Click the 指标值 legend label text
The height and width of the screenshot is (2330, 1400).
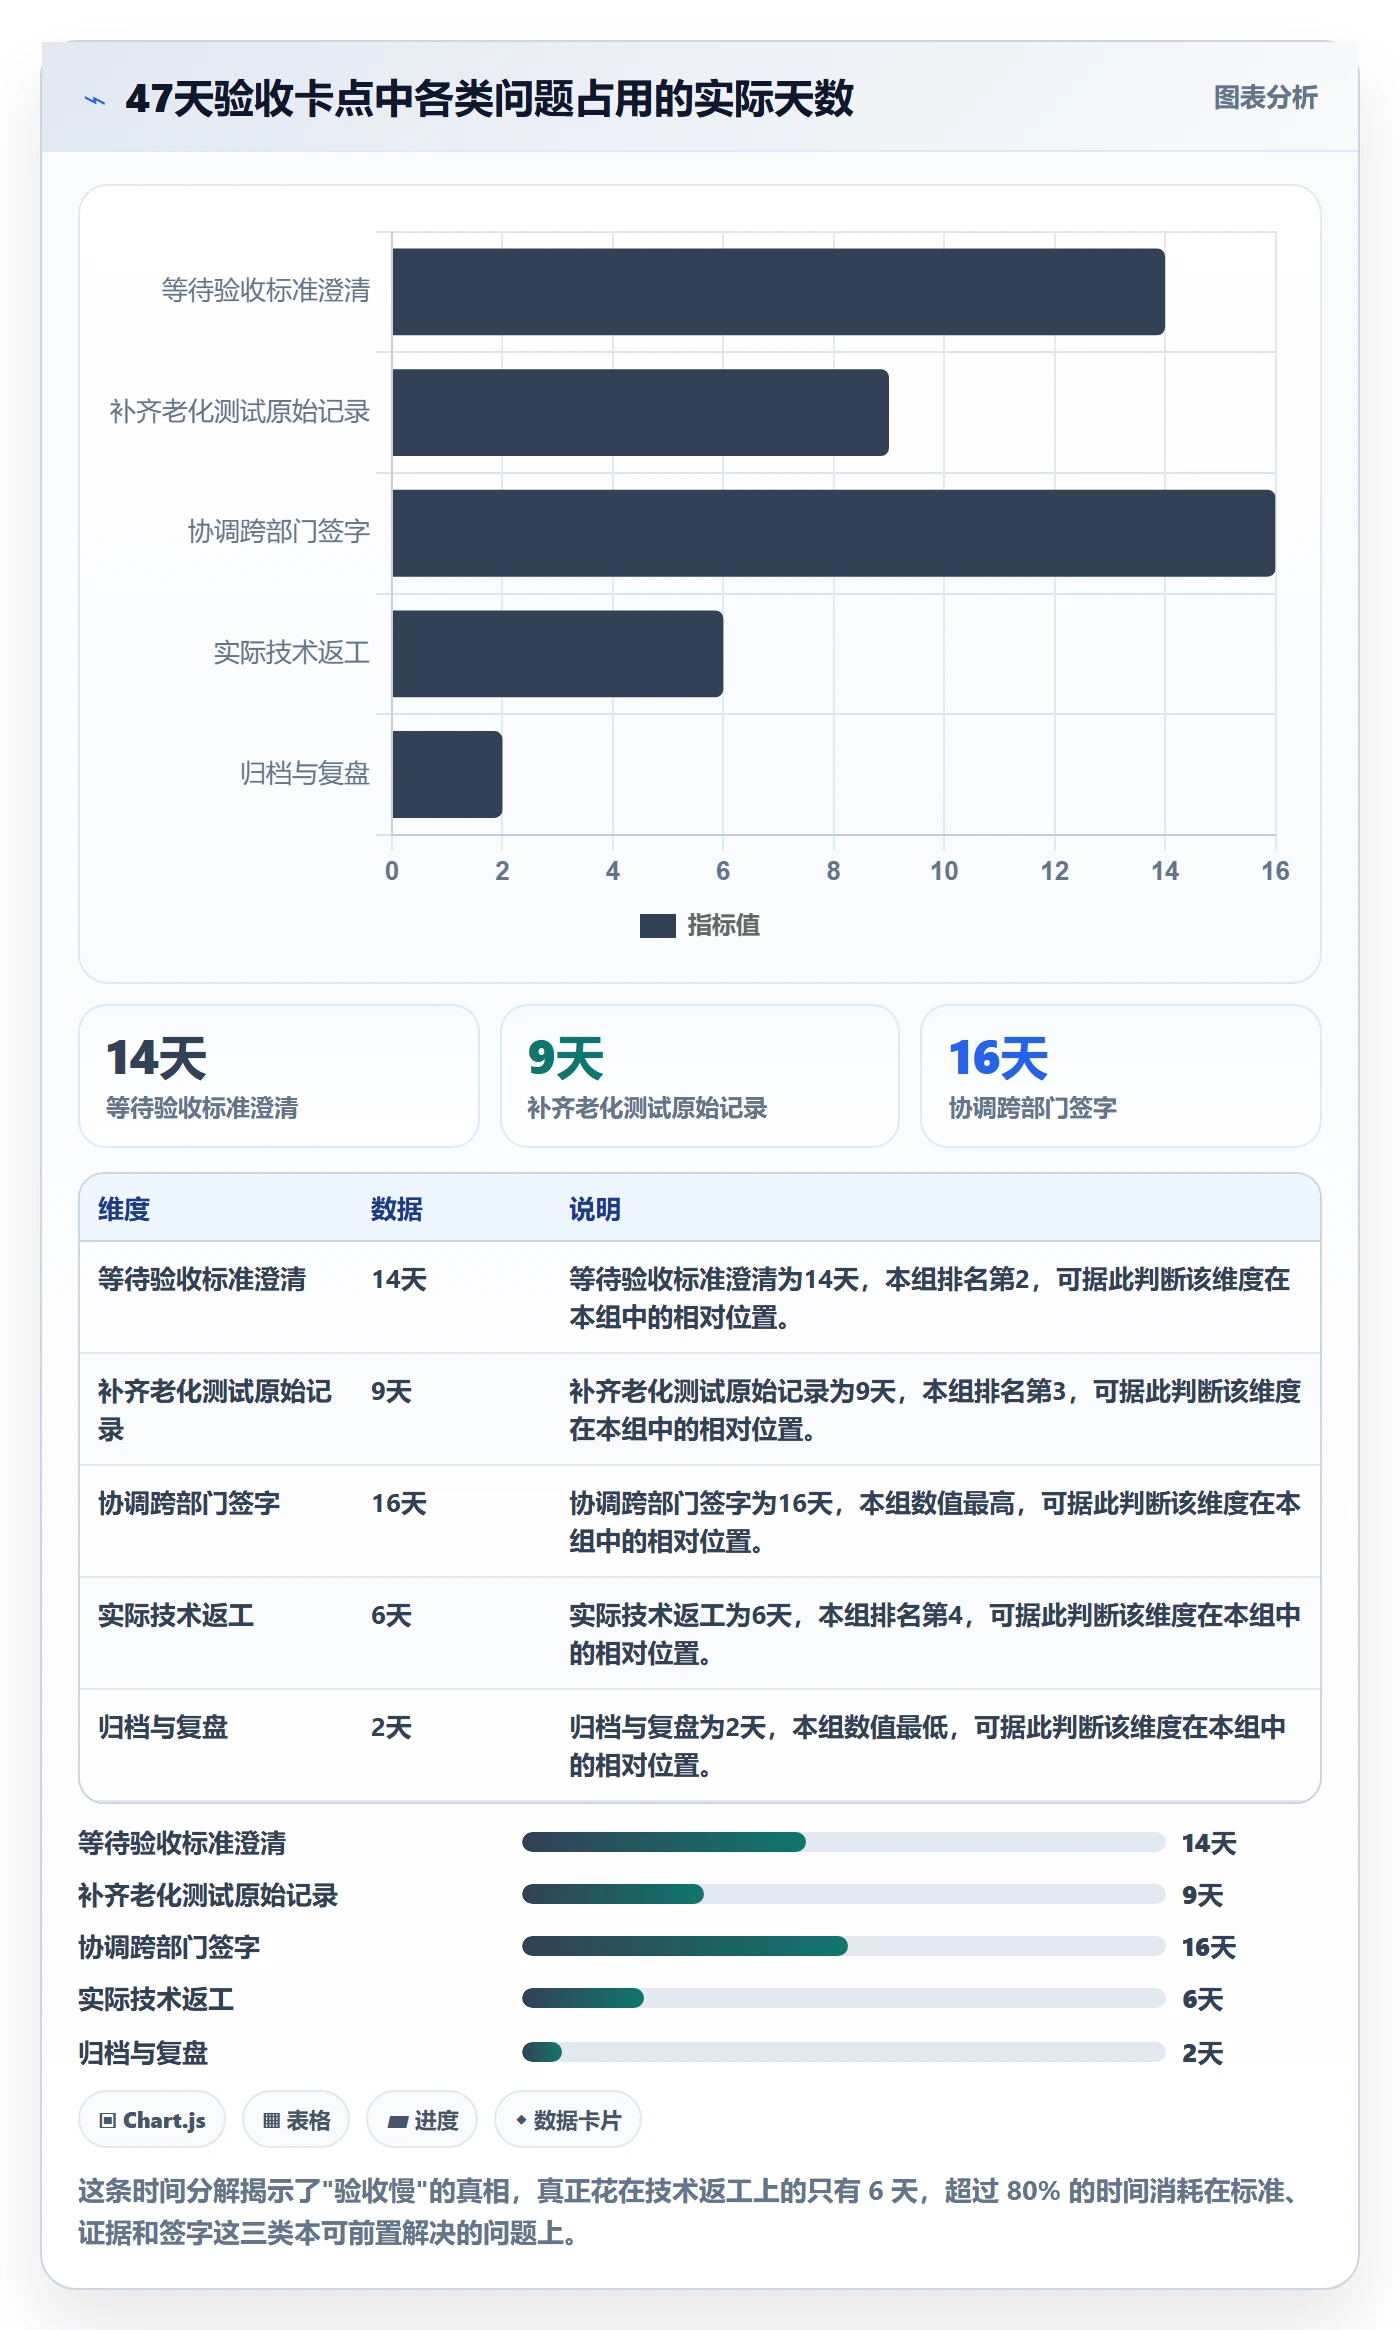[x=724, y=926]
